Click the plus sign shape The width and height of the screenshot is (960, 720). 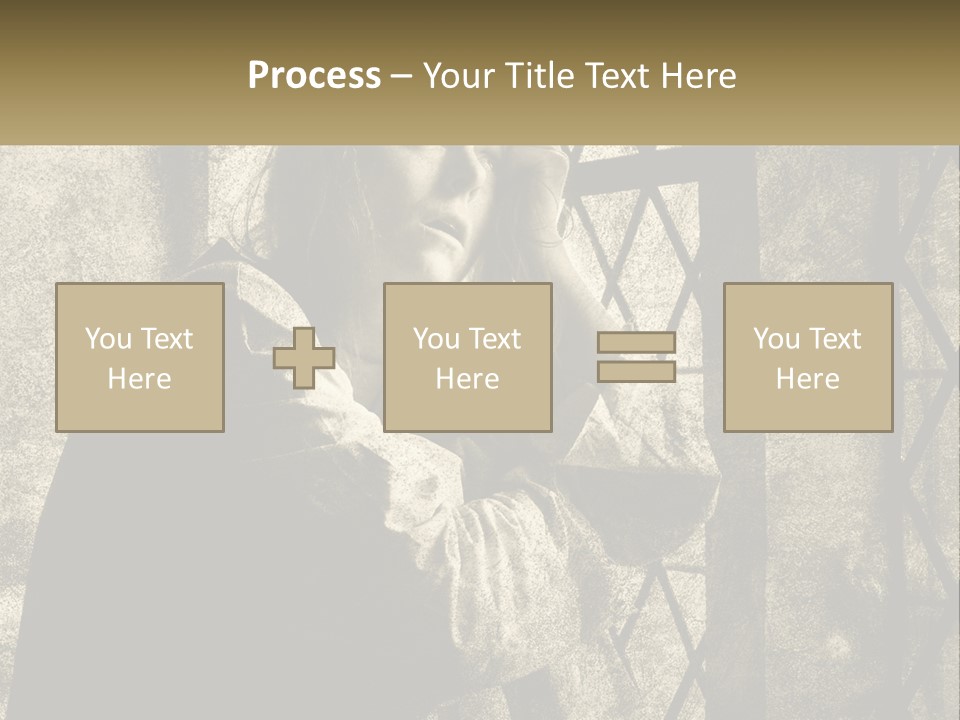coord(304,358)
